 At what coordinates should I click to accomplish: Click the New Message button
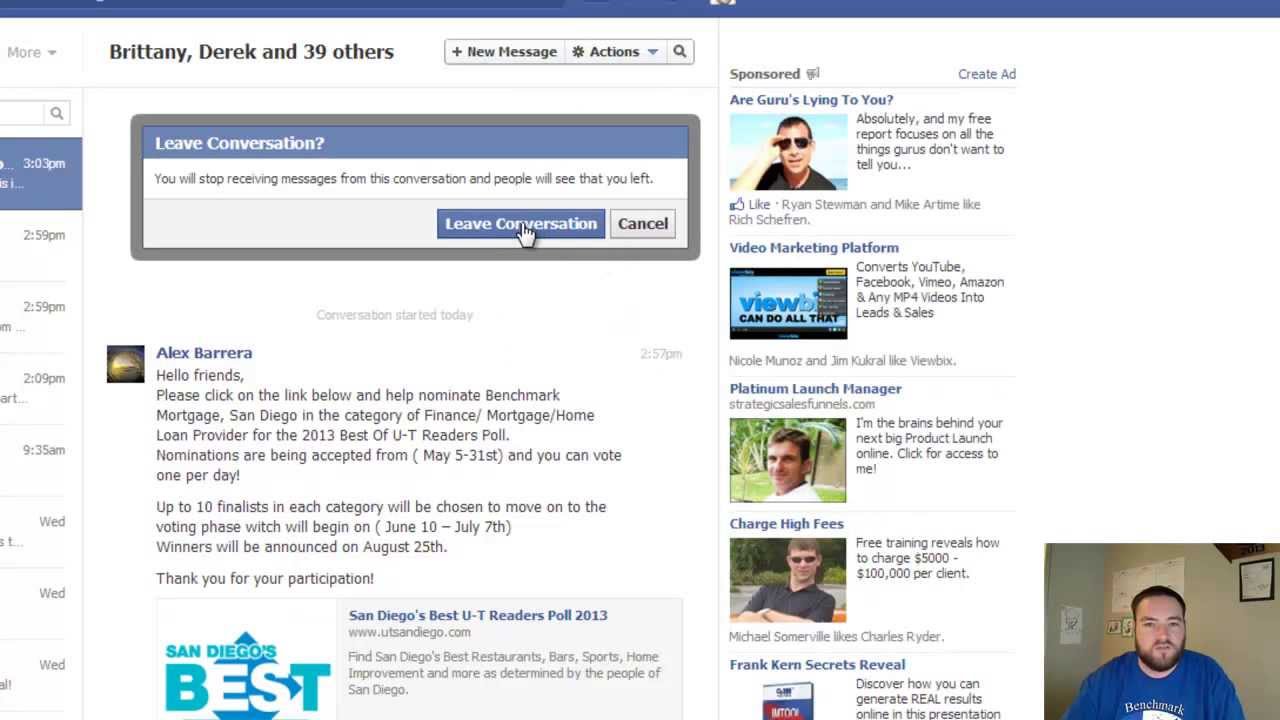505,52
